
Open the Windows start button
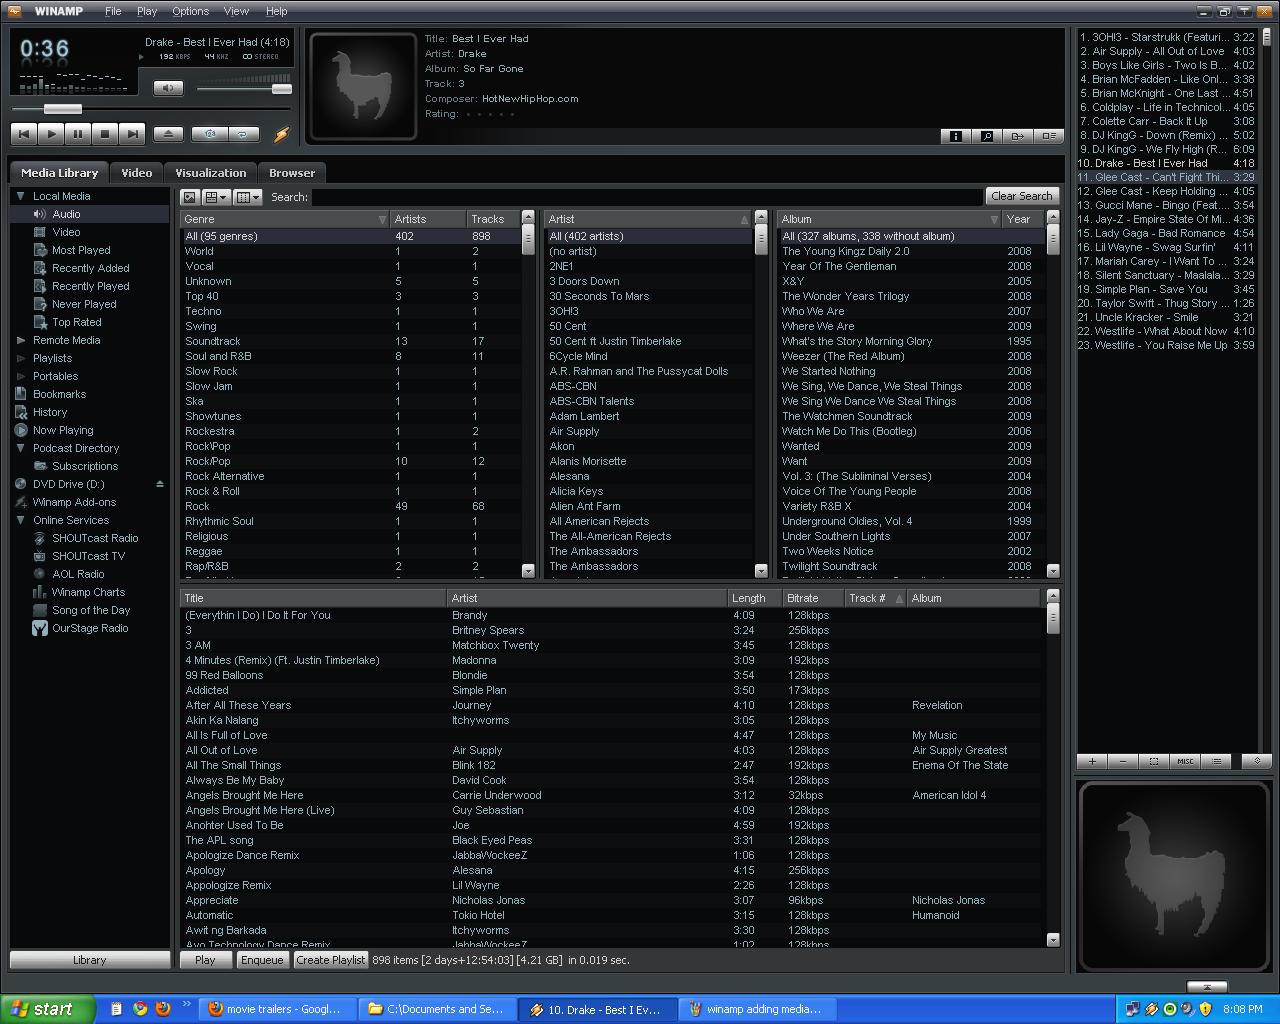48,1009
